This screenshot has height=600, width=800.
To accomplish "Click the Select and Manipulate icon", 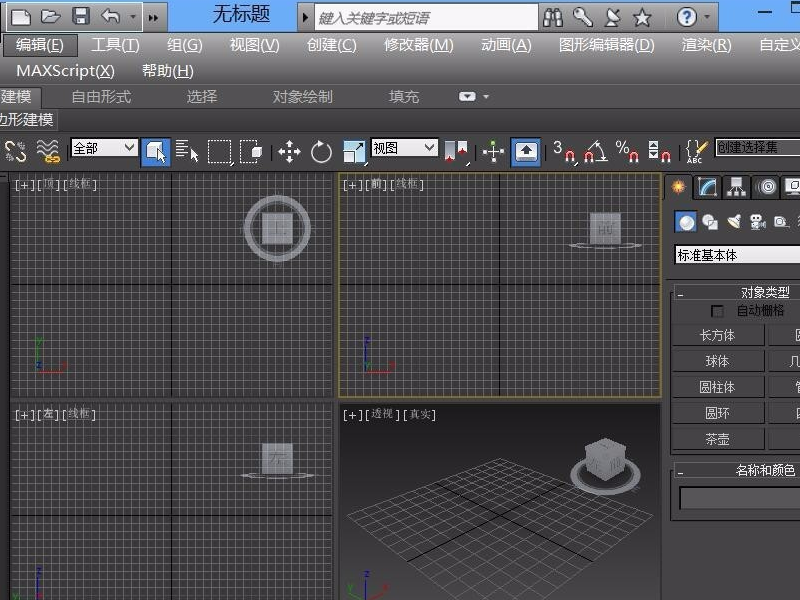I will 493,152.
